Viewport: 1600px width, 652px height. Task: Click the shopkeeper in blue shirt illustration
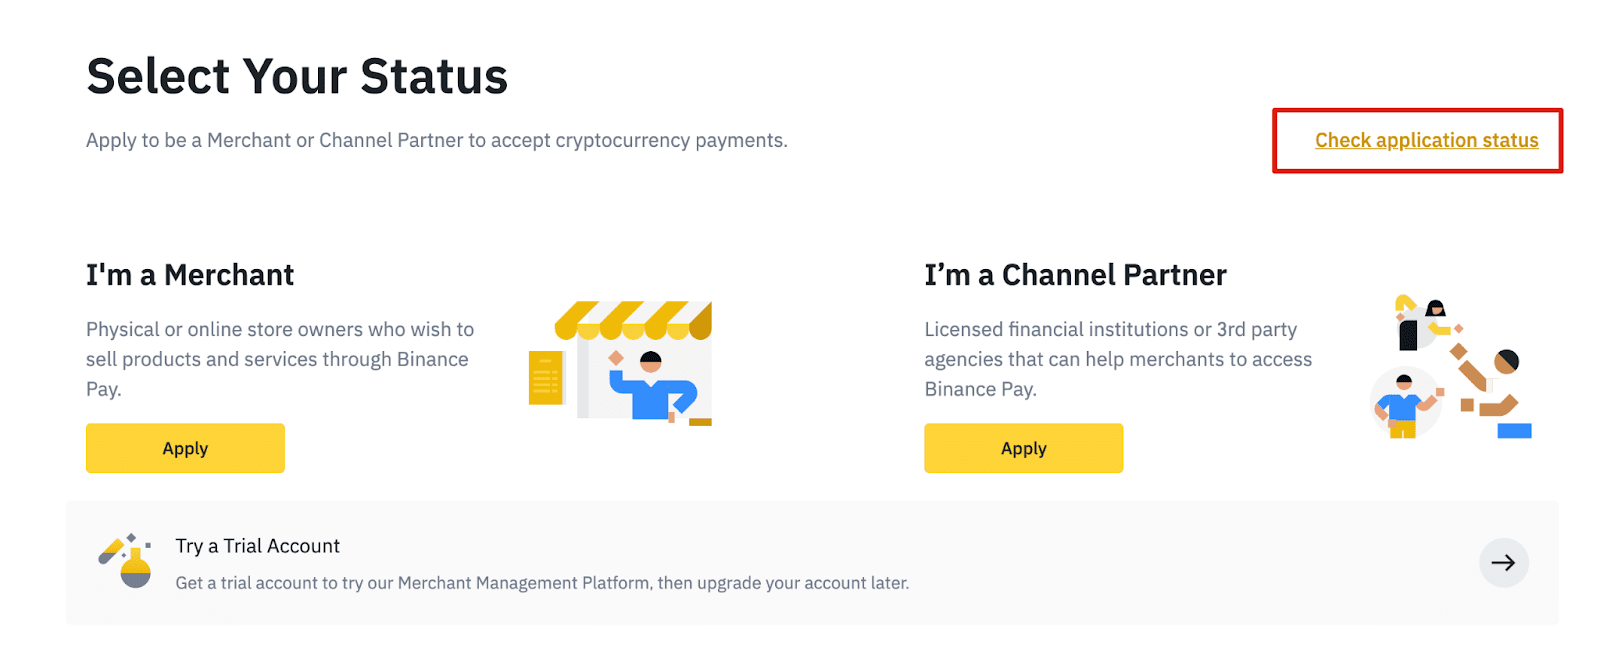[652, 386]
